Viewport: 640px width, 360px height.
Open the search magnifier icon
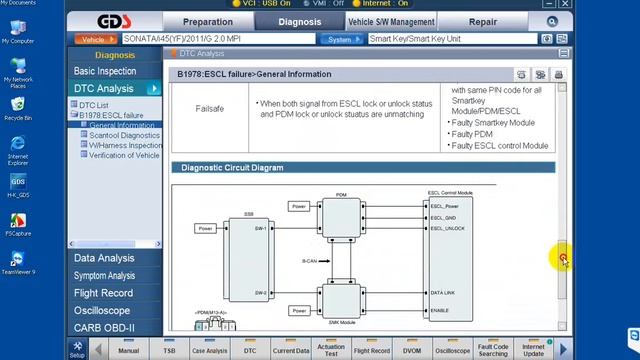point(552,22)
